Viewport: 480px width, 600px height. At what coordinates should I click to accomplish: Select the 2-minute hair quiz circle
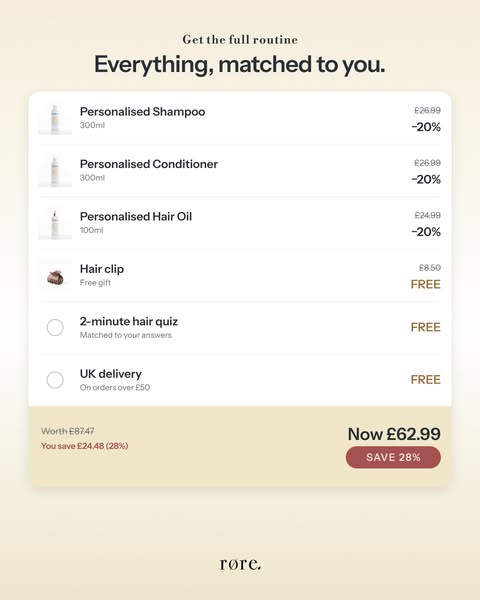55,328
